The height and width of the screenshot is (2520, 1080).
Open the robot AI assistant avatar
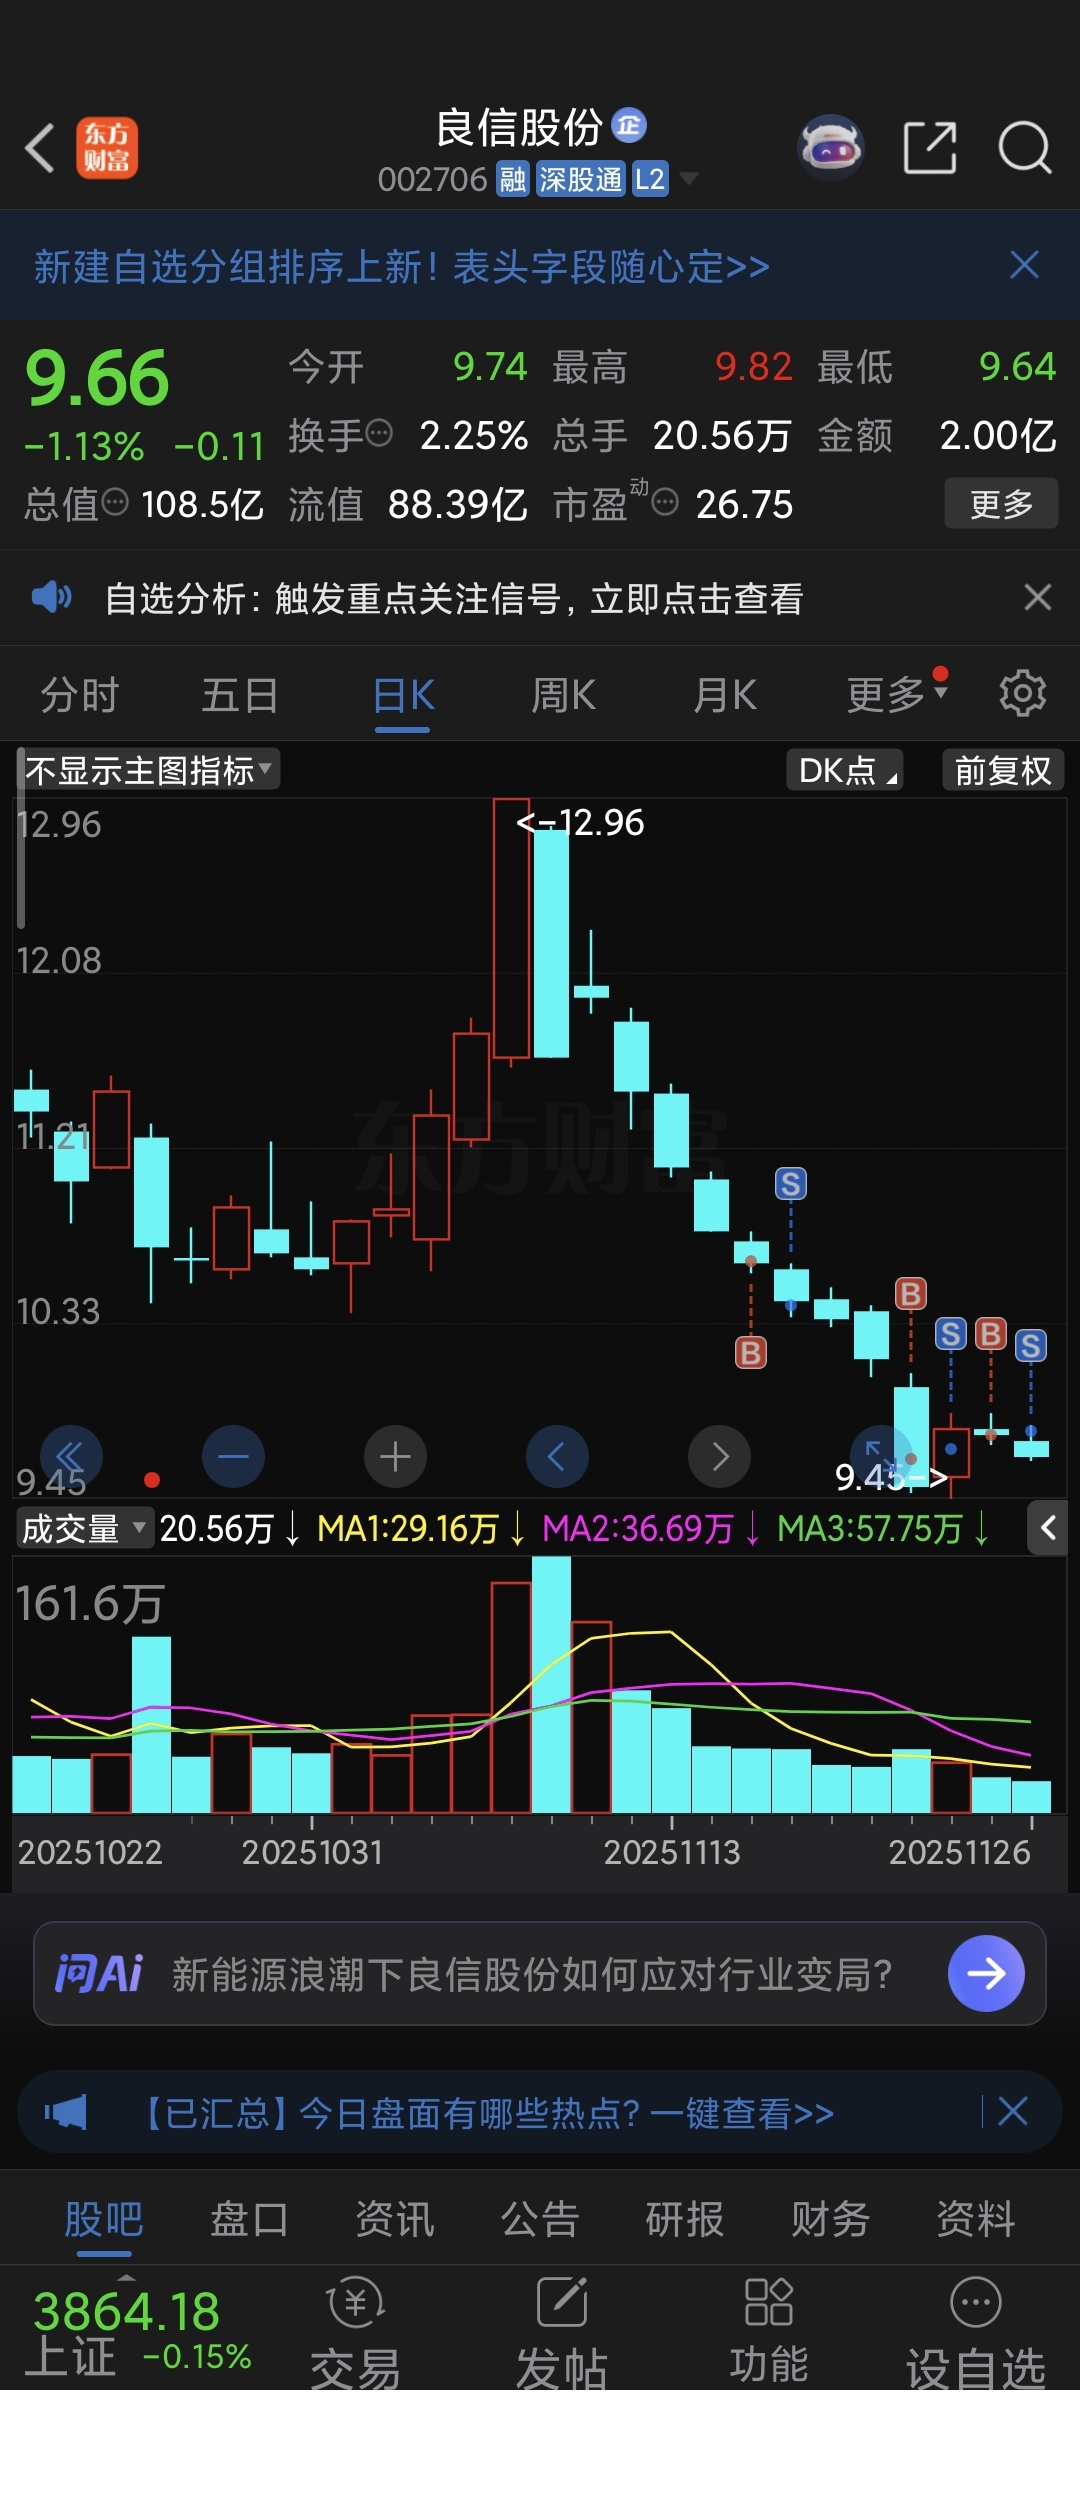[830, 148]
